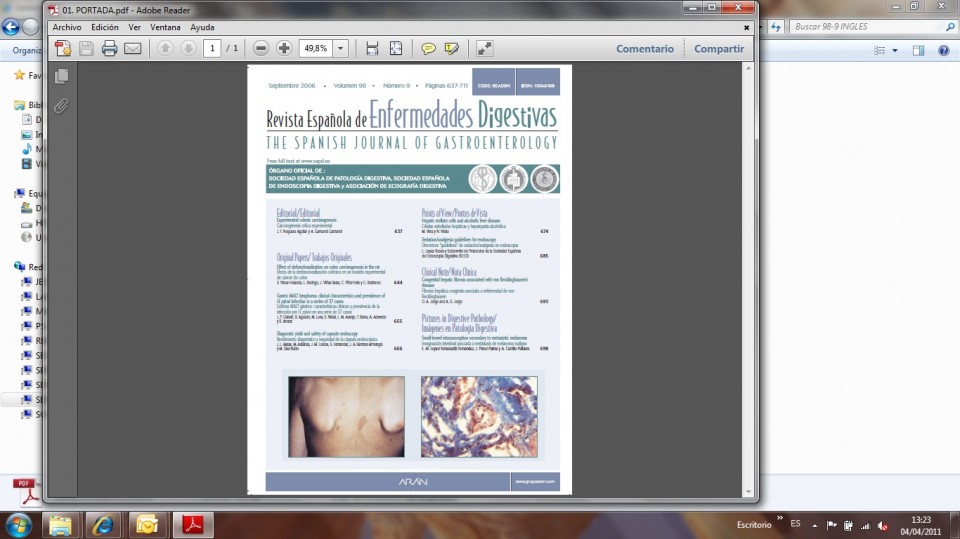This screenshot has height=539, width=960.
Task: Show hidden tray icons arrow
Action: 814,526
